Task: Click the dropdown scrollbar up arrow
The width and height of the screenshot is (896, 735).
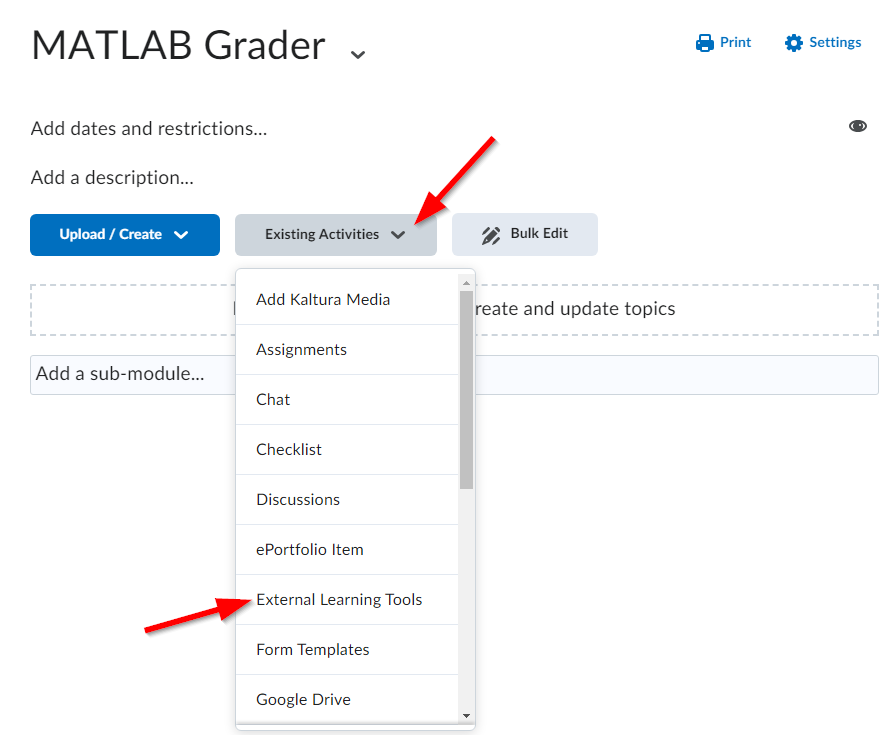Action: point(466,283)
